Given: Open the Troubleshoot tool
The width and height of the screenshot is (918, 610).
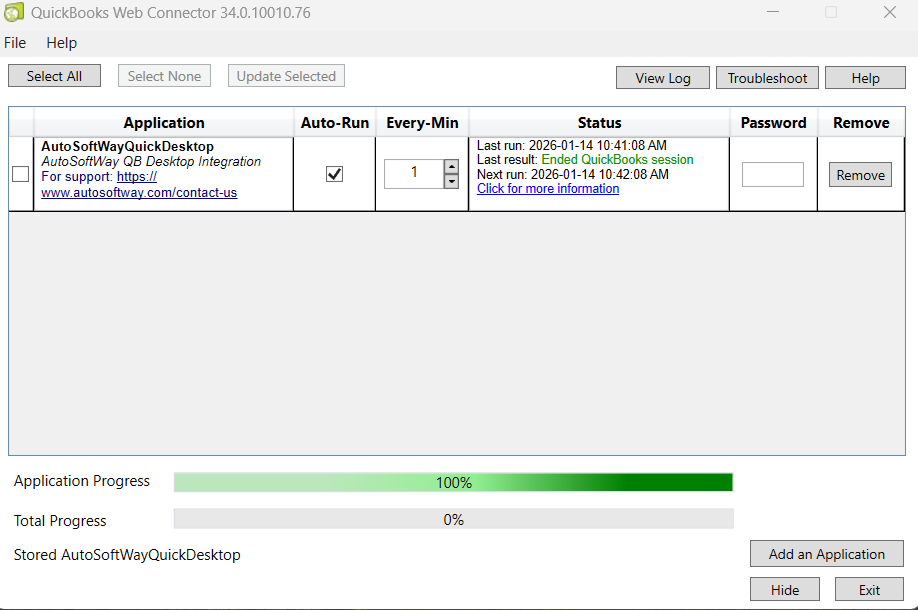Looking at the screenshot, I should (x=767, y=78).
